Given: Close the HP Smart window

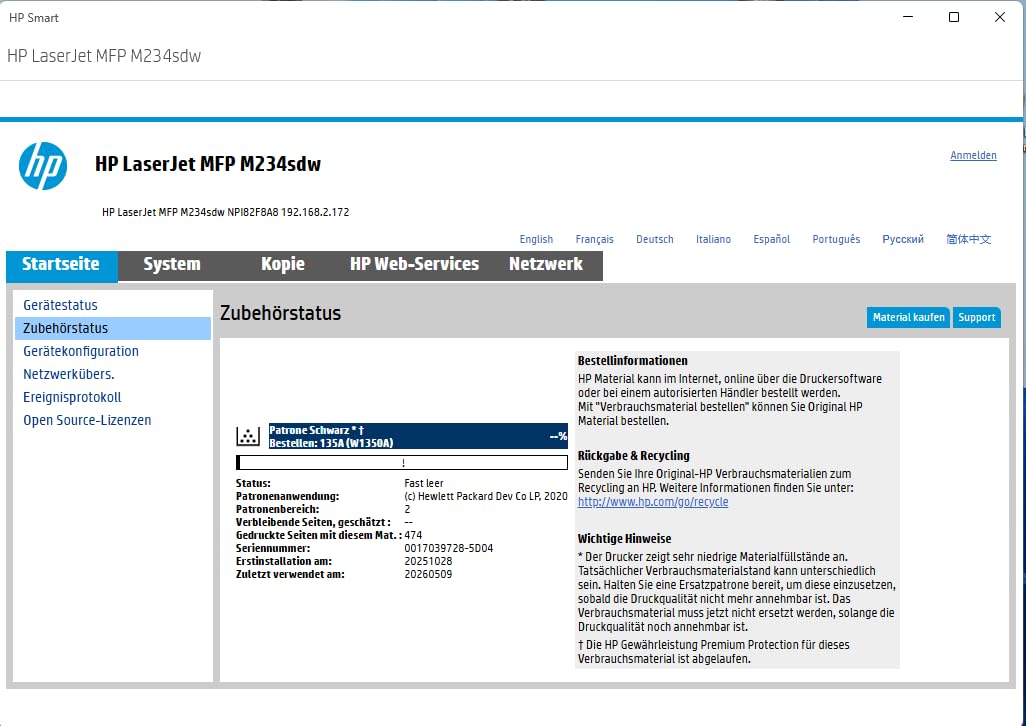Looking at the screenshot, I should (x=1000, y=17).
